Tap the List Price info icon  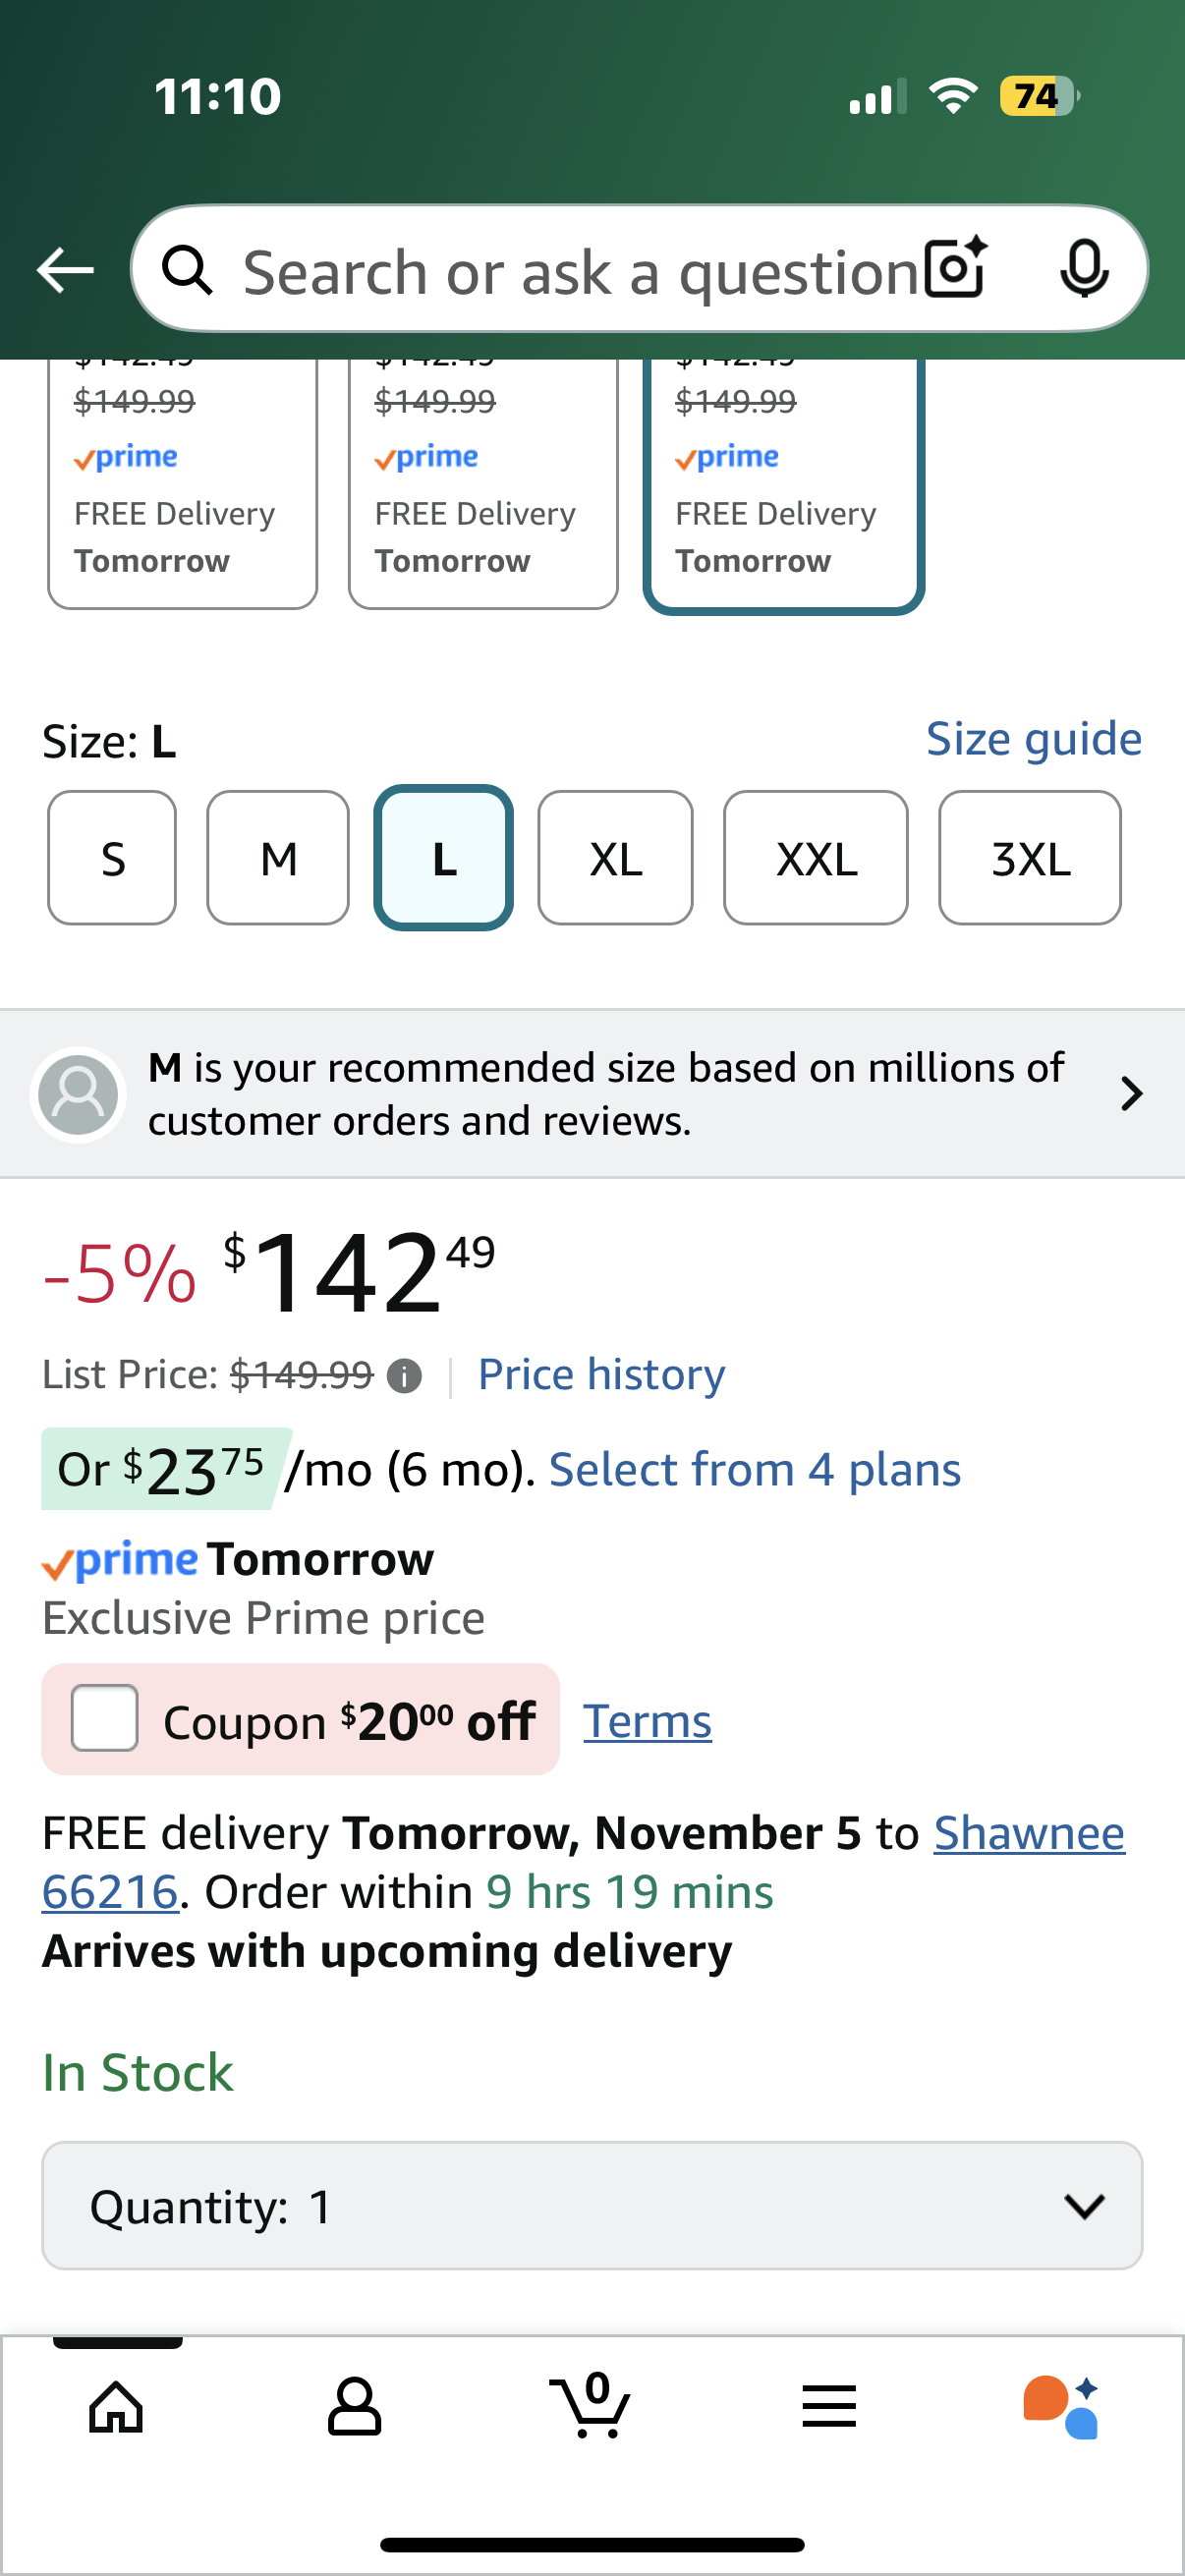pos(404,1376)
